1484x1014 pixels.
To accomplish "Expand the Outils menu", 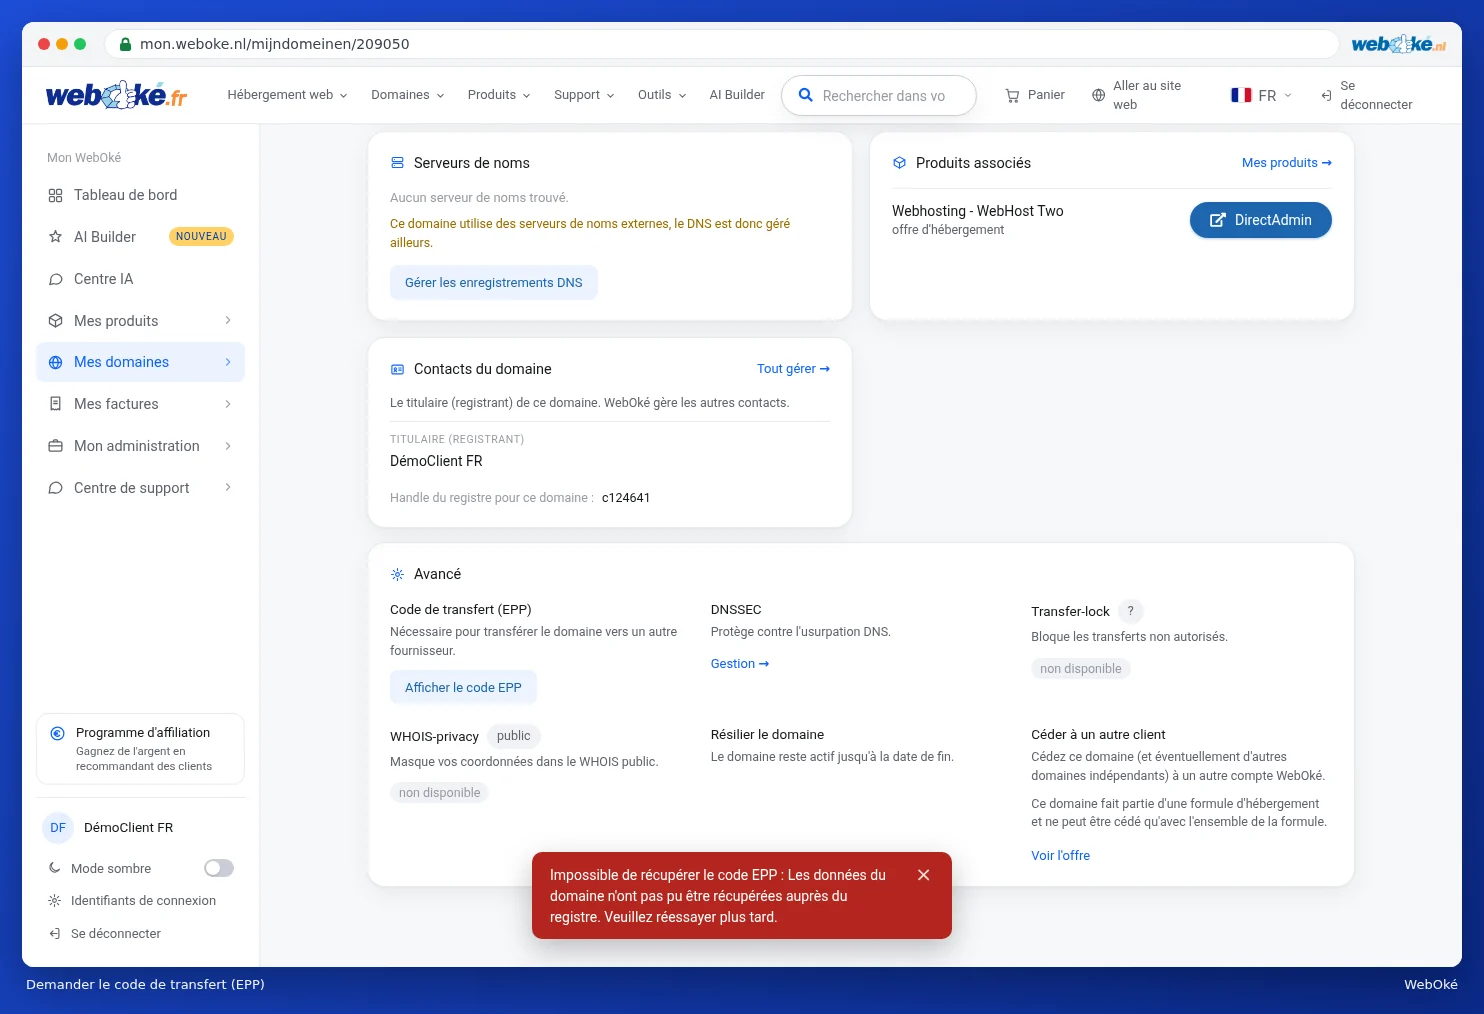I will click(x=662, y=95).
